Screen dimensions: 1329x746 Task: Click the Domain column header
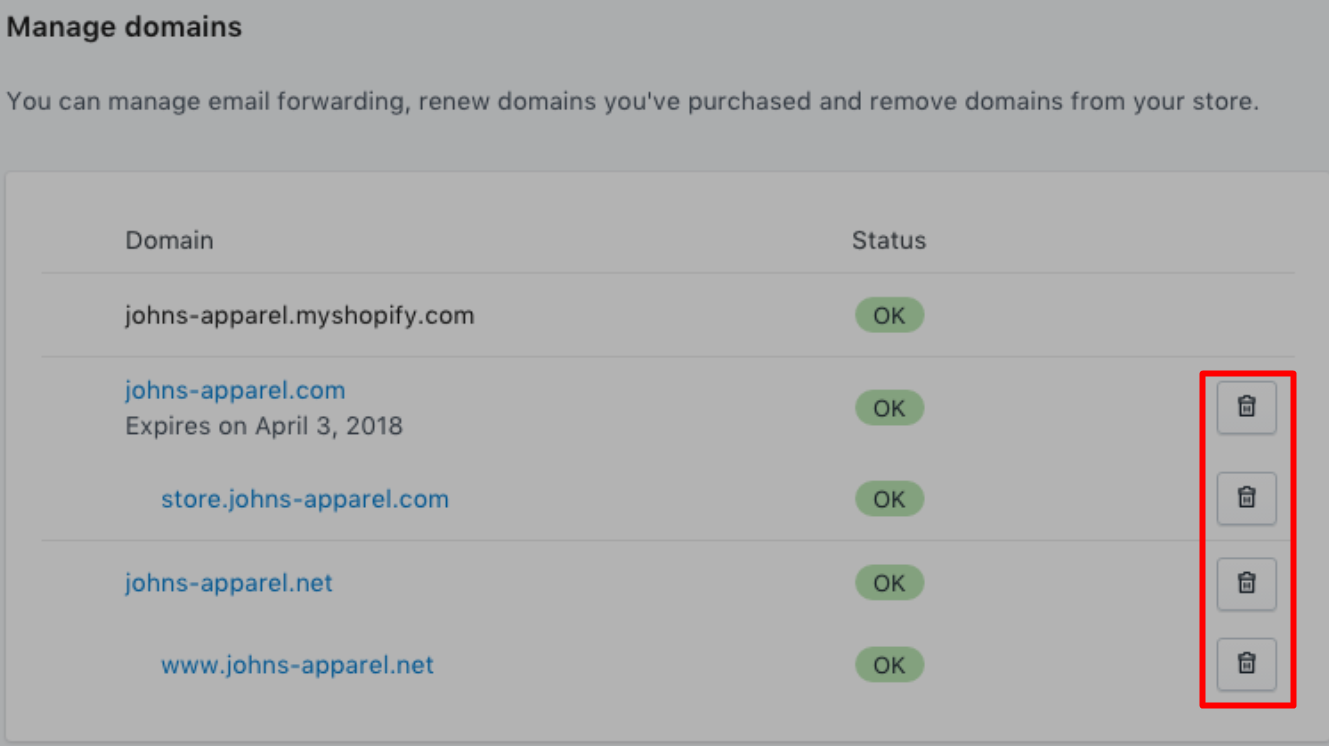(169, 241)
